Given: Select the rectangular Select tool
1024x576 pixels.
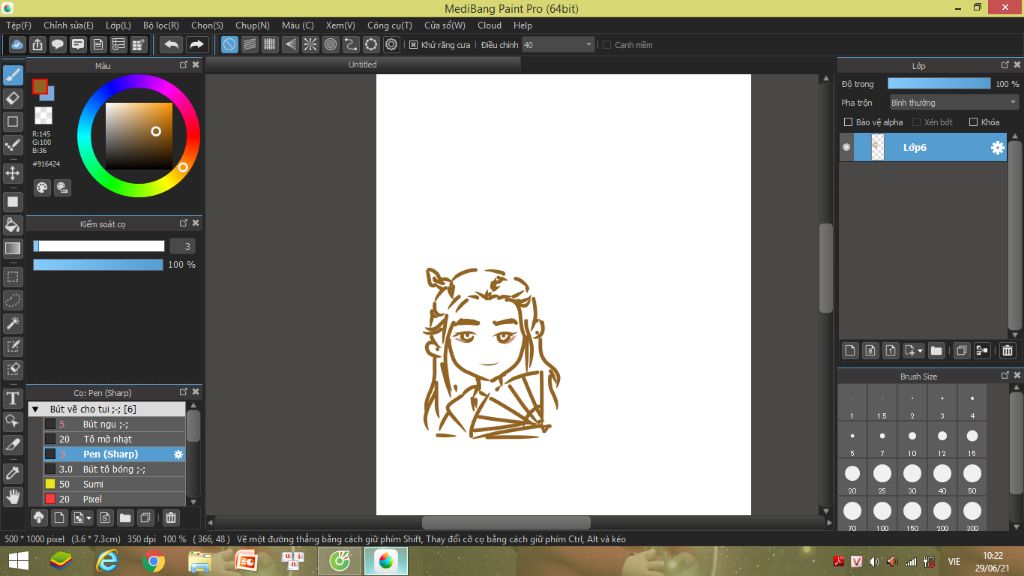Looking at the screenshot, I should (12, 277).
